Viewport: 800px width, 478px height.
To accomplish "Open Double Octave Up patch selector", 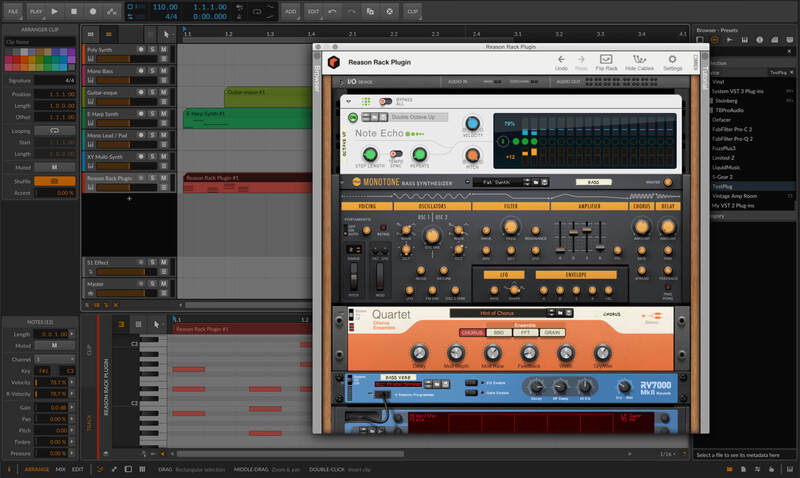I will pos(418,117).
